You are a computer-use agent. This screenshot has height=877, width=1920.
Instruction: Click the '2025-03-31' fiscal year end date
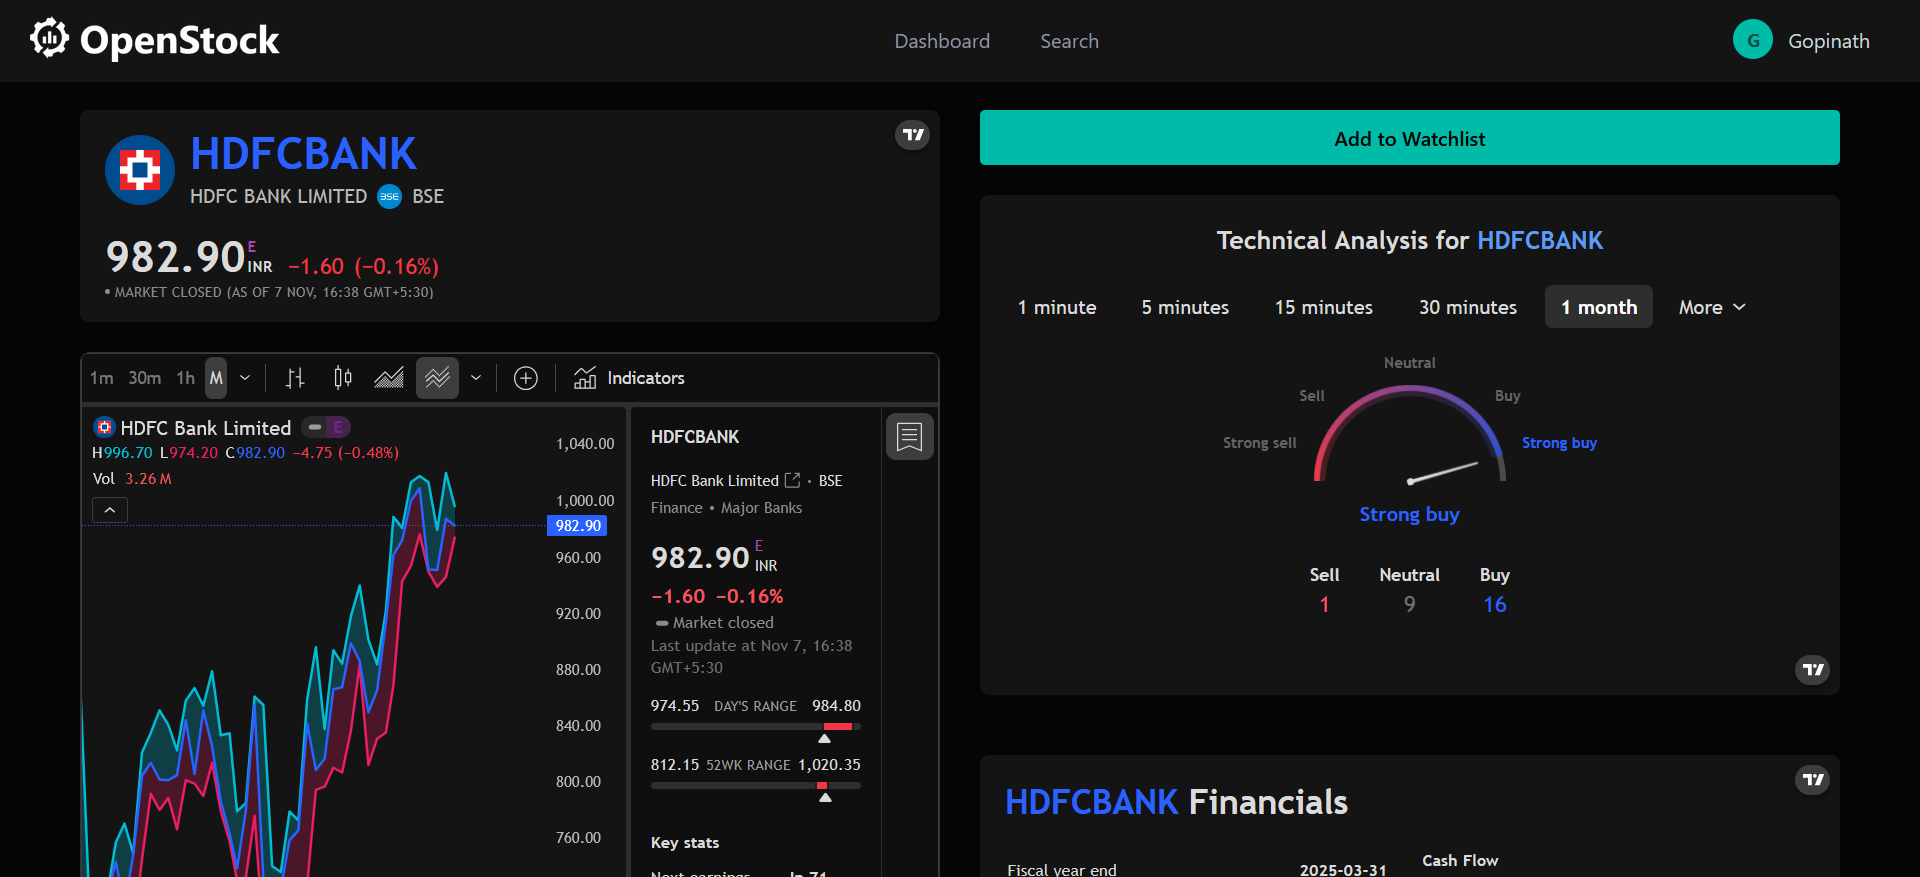pyautogui.click(x=1343, y=870)
